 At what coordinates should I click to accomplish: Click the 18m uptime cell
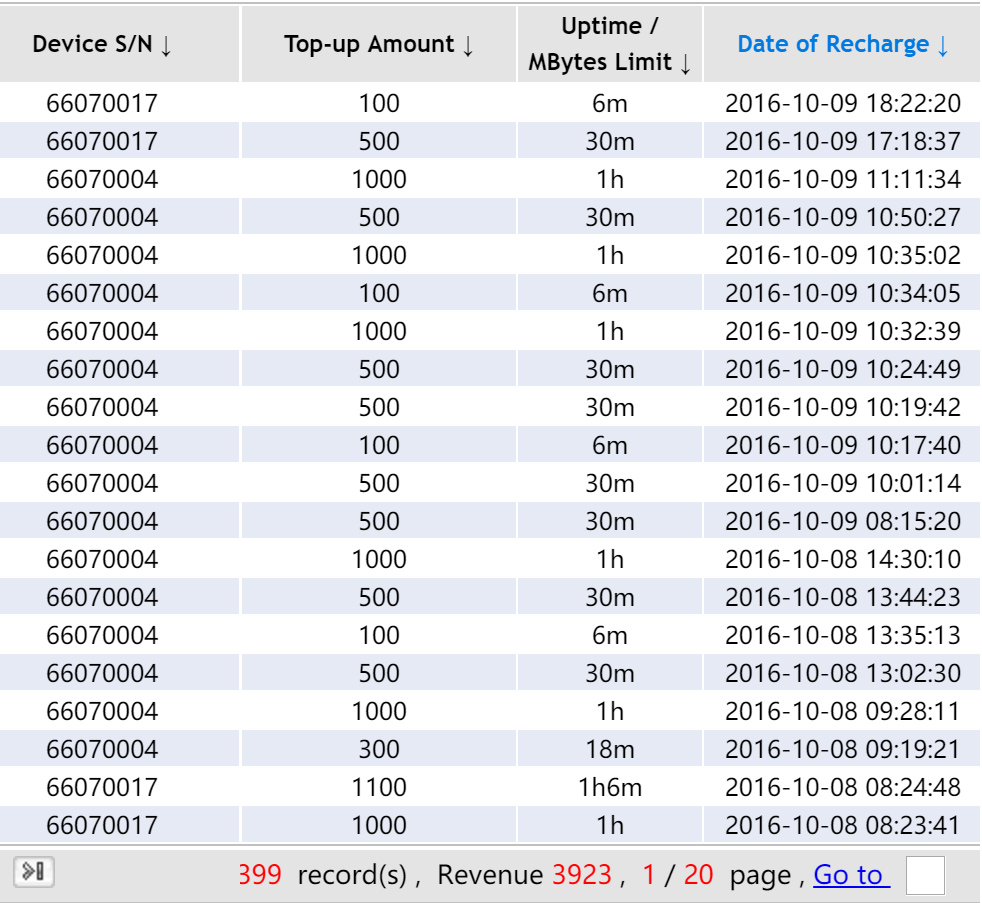point(609,749)
